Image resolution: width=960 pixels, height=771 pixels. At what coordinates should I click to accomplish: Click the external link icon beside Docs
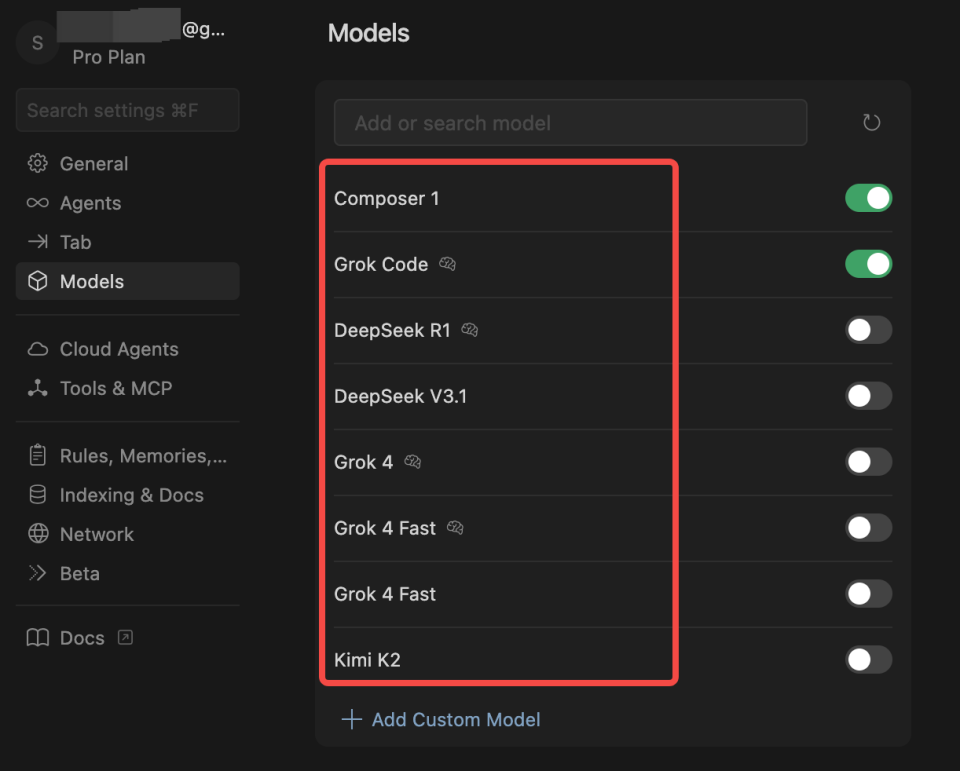pyautogui.click(x=125, y=637)
